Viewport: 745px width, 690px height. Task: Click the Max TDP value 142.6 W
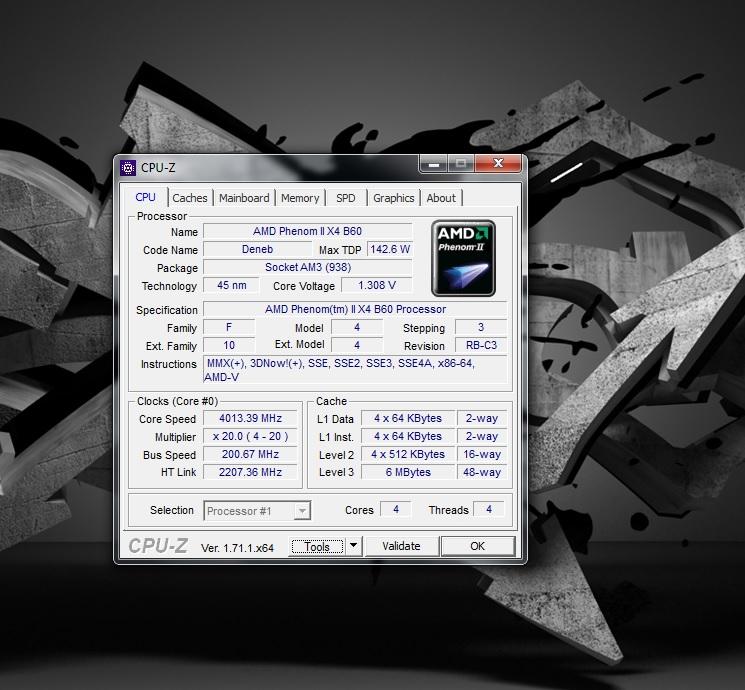(390, 249)
